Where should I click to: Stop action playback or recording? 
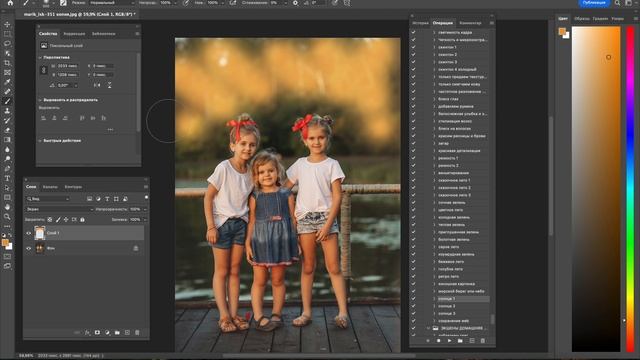(438, 340)
